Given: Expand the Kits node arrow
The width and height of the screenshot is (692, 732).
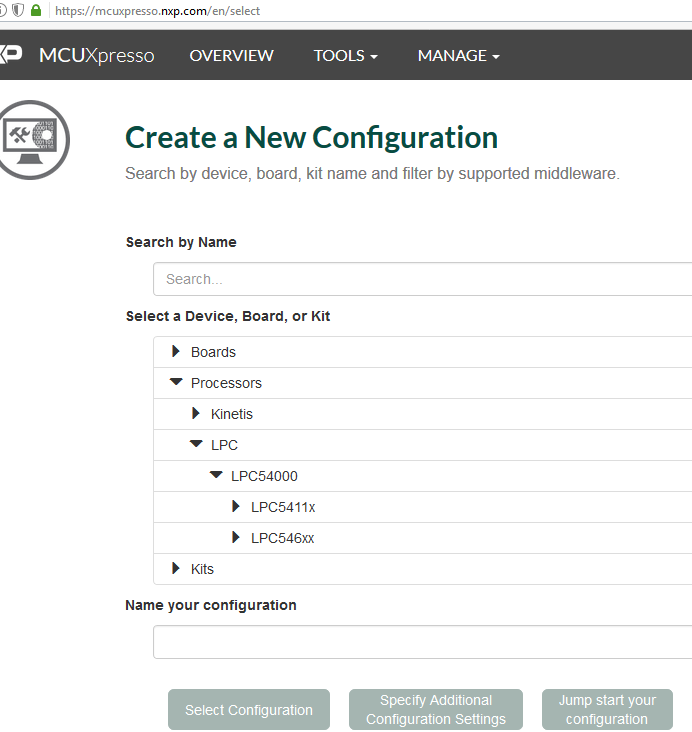Looking at the screenshot, I should (x=176, y=569).
